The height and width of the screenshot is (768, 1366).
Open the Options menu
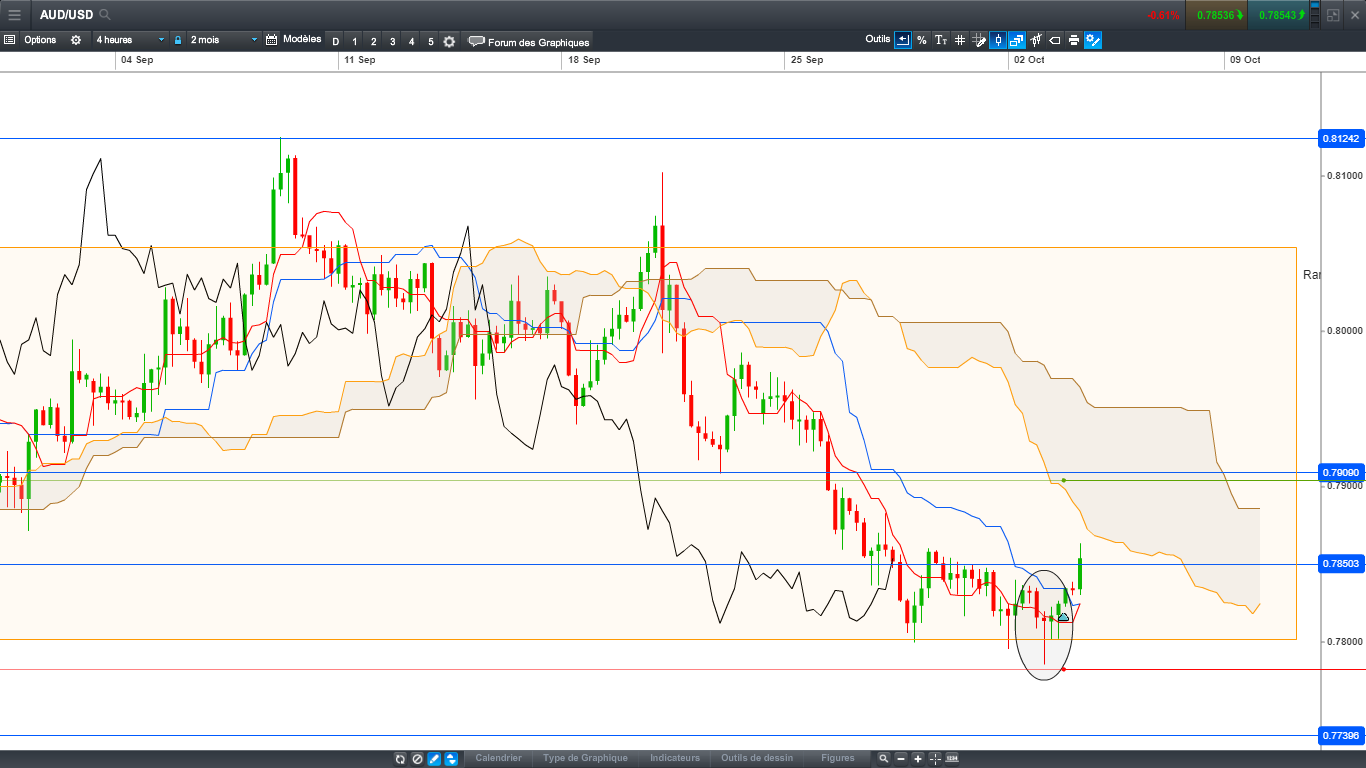[x=40, y=40]
